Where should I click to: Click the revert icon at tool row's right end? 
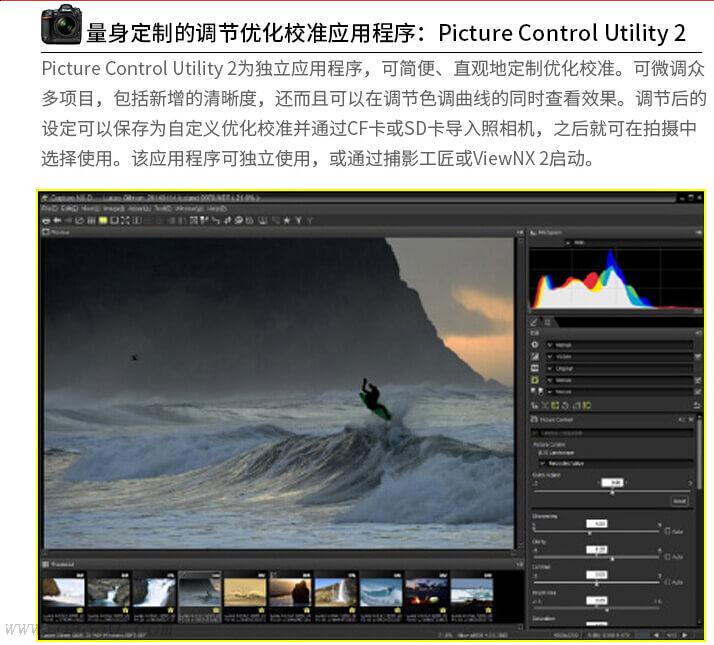[697, 405]
